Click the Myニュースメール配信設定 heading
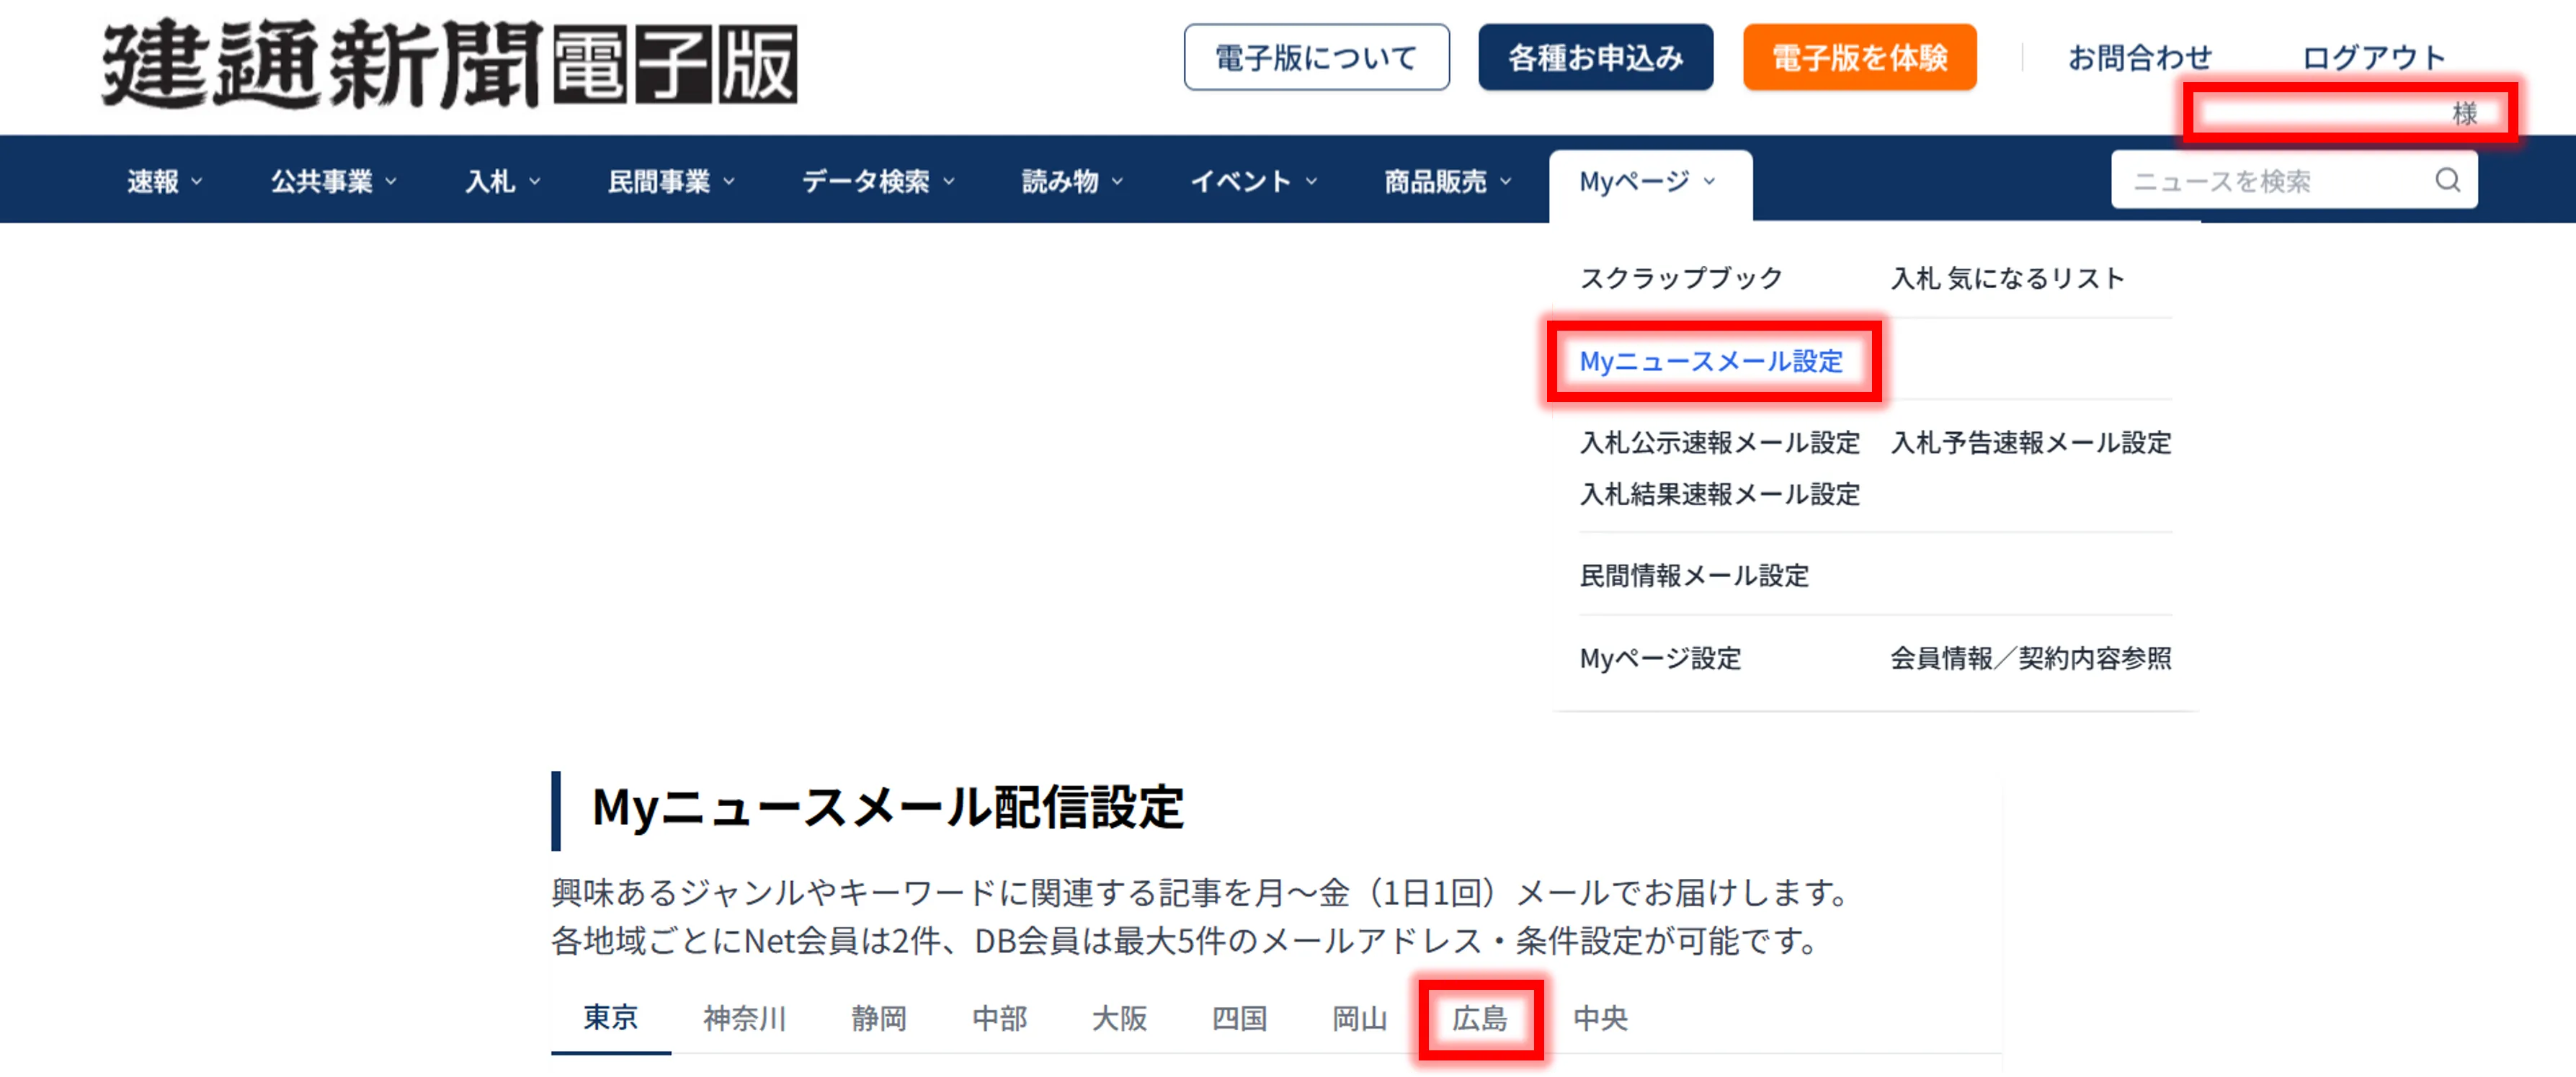Viewport: 2576px width, 1077px height. pos(888,808)
